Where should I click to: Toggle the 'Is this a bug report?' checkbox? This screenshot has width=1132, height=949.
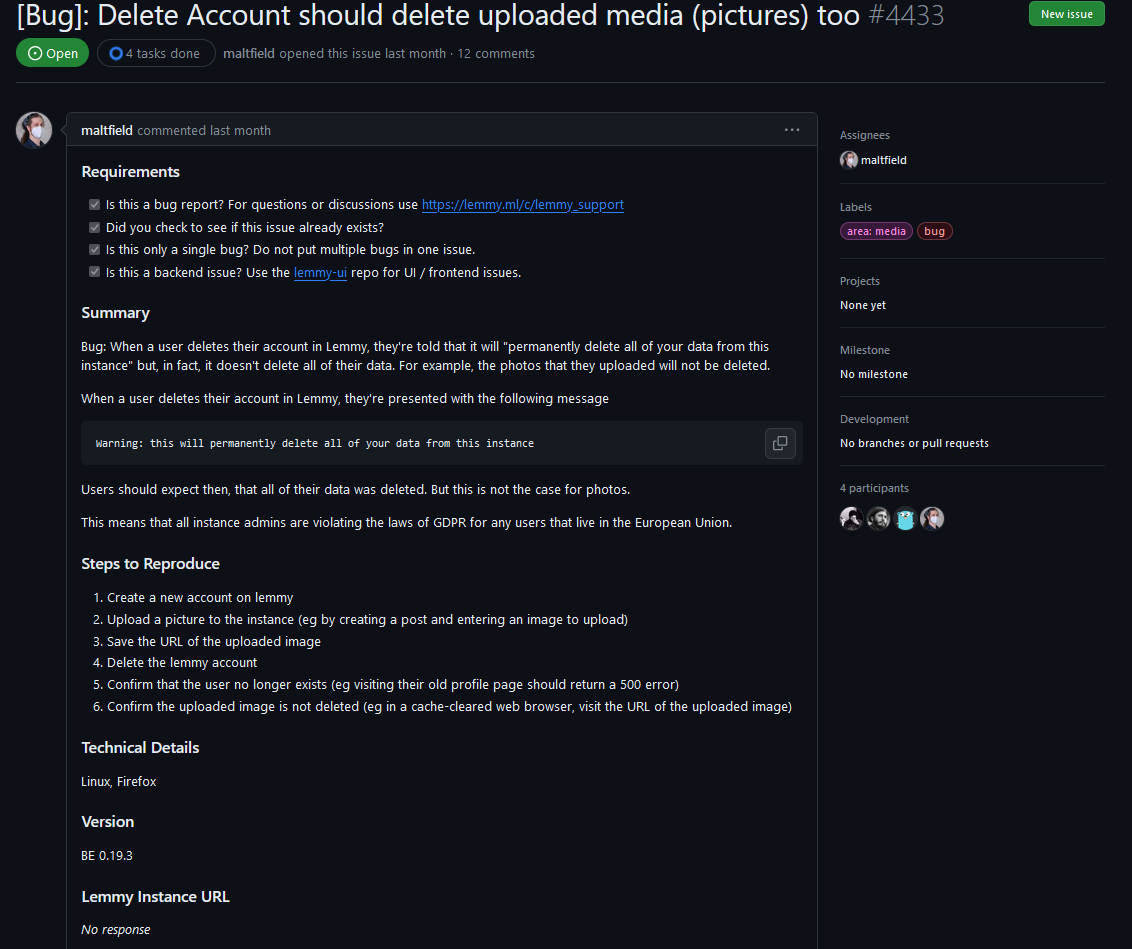click(95, 205)
